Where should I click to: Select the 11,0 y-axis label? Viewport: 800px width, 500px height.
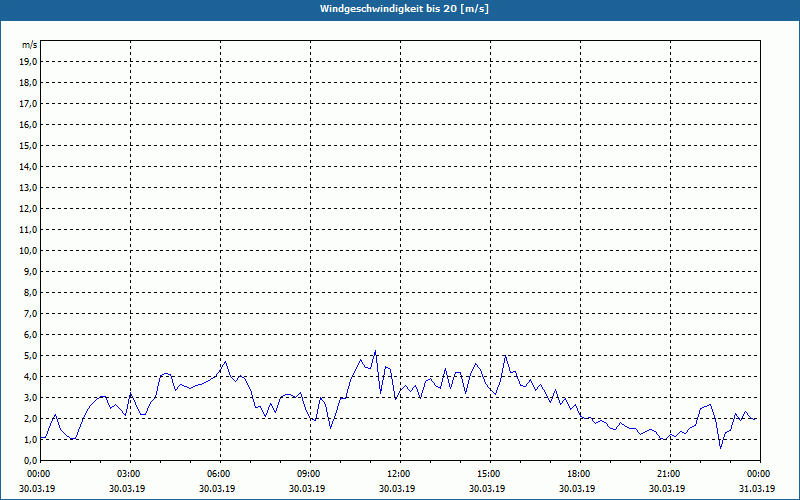click(28, 230)
